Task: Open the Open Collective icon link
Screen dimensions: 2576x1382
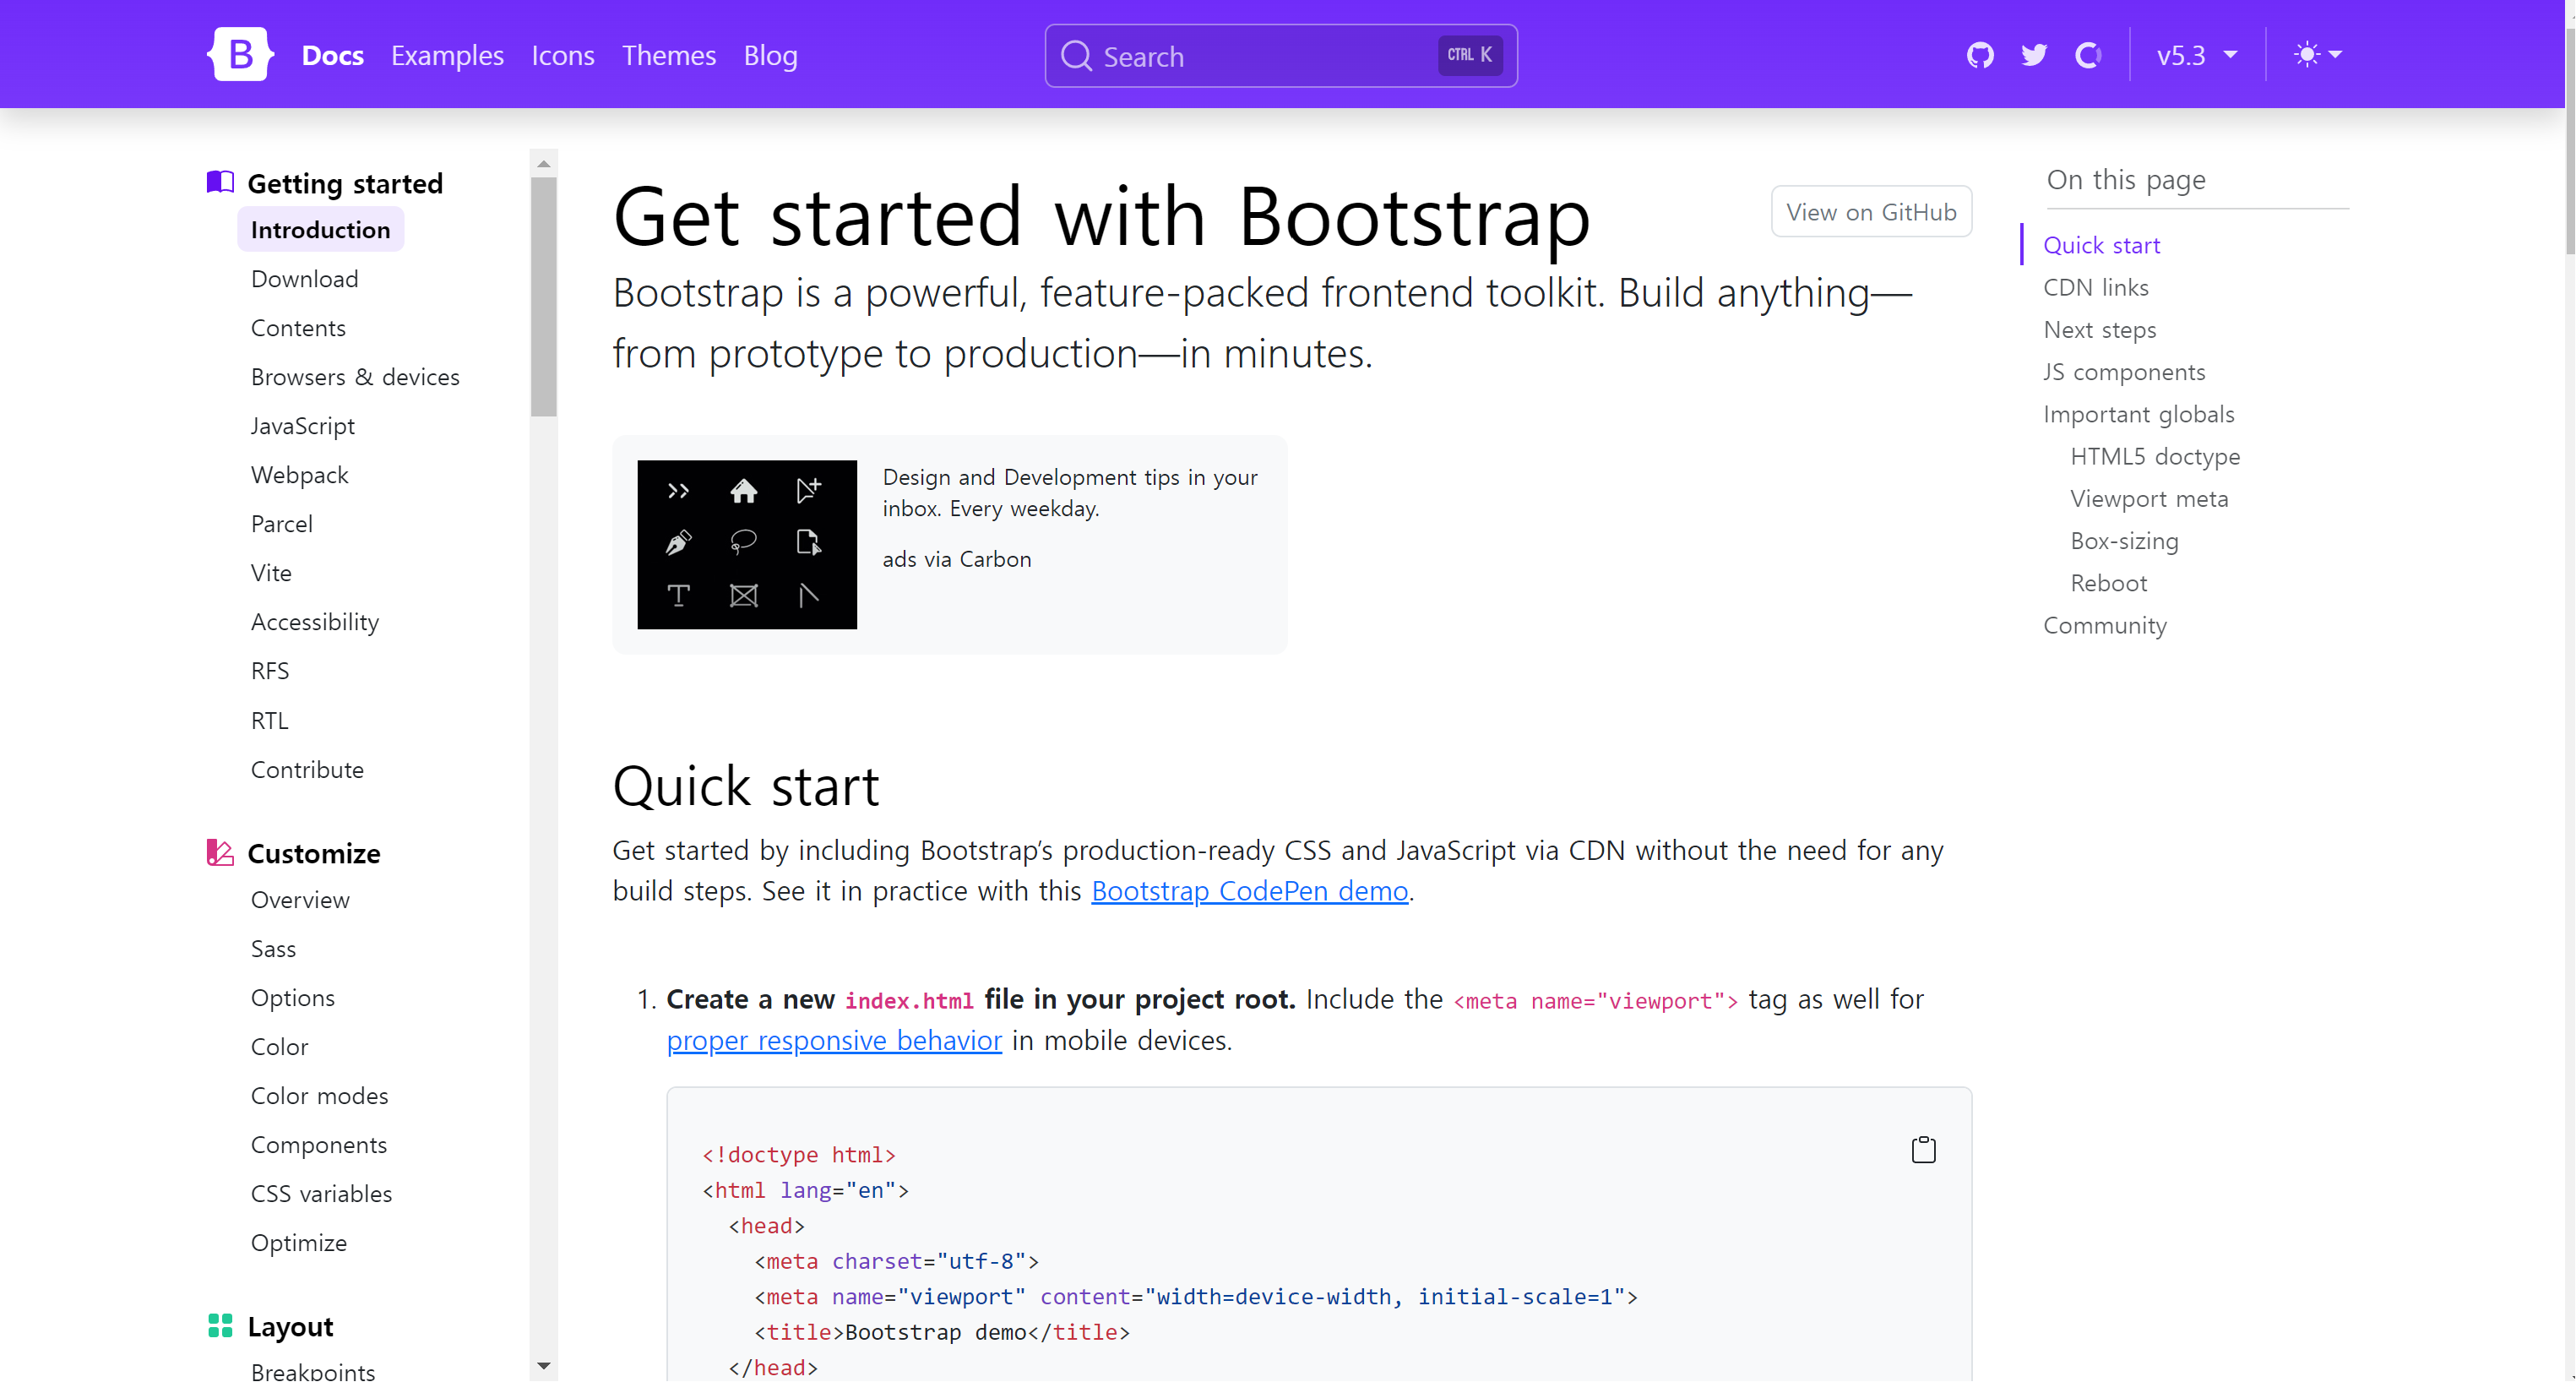Action: coord(2088,55)
